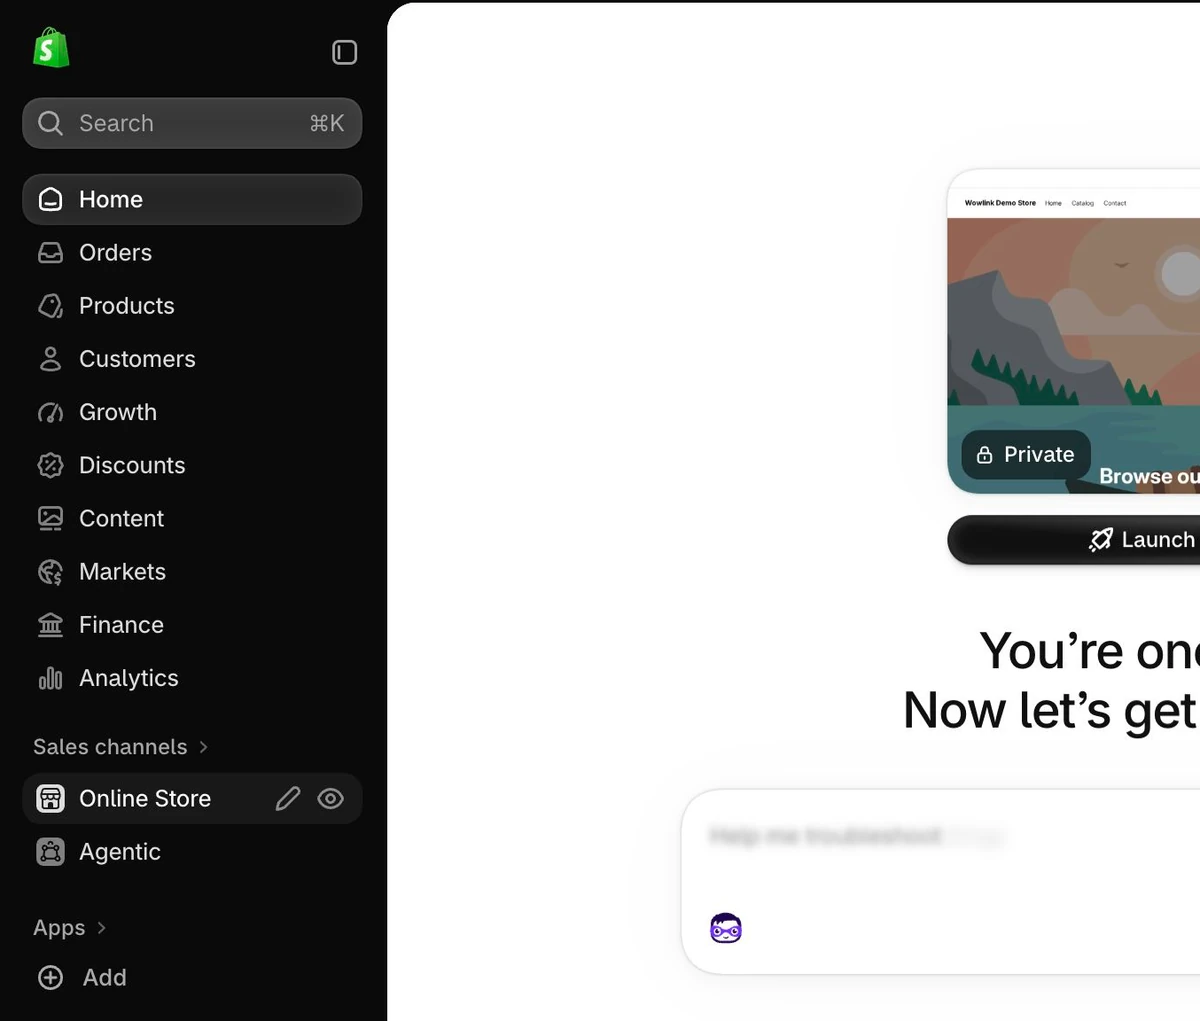Click the Analytics bar chart icon
This screenshot has width=1200, height=1021.
tap(50, 678)
